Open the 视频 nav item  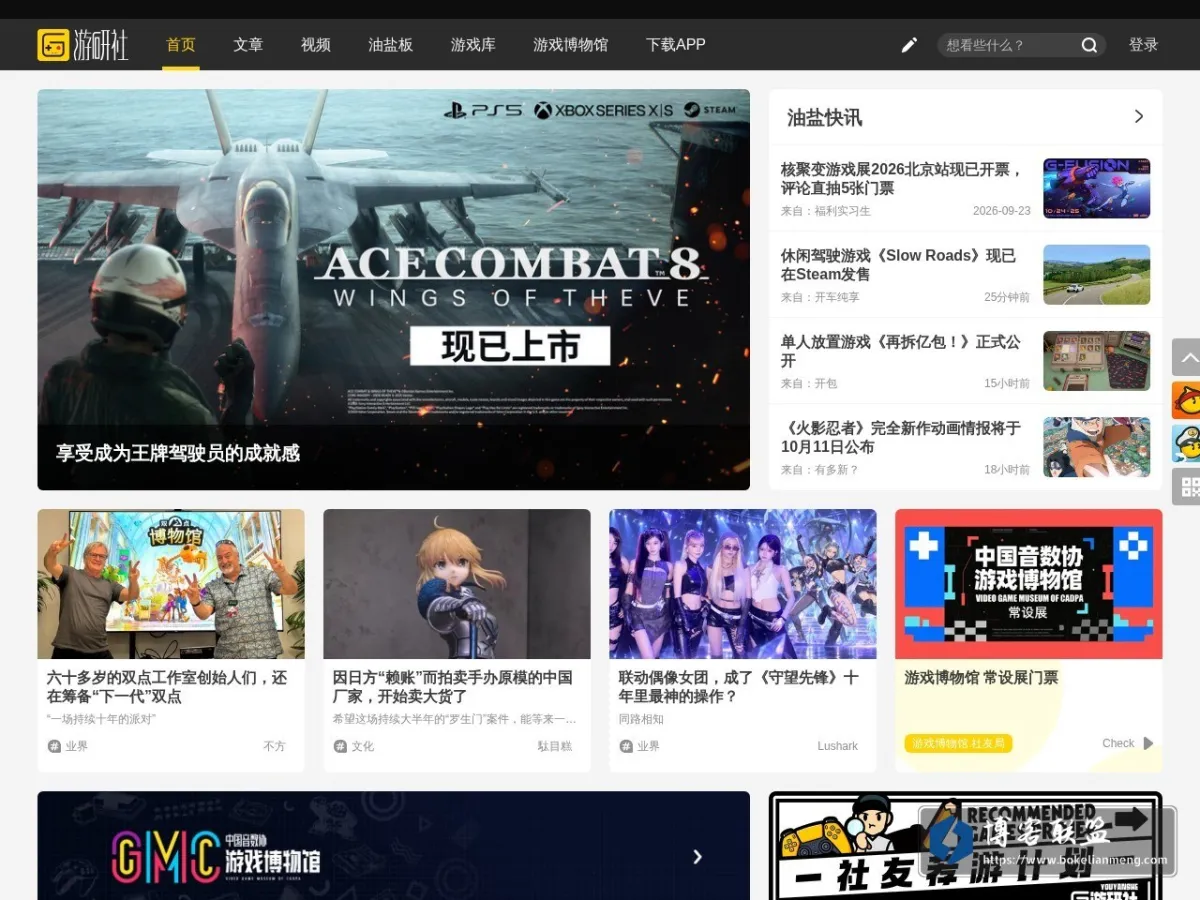(x=316, y=45)
